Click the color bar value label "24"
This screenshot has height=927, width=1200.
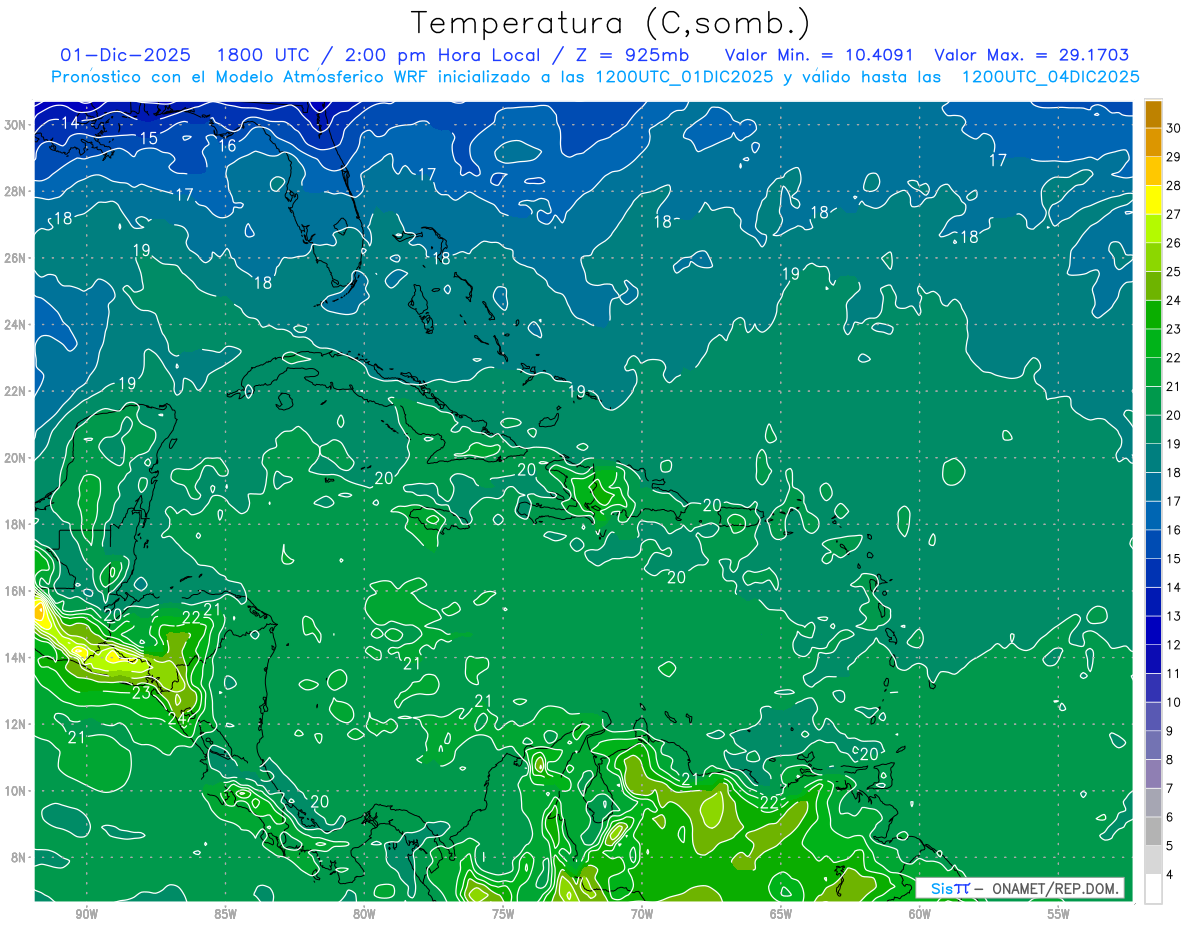coord(1174,300)
